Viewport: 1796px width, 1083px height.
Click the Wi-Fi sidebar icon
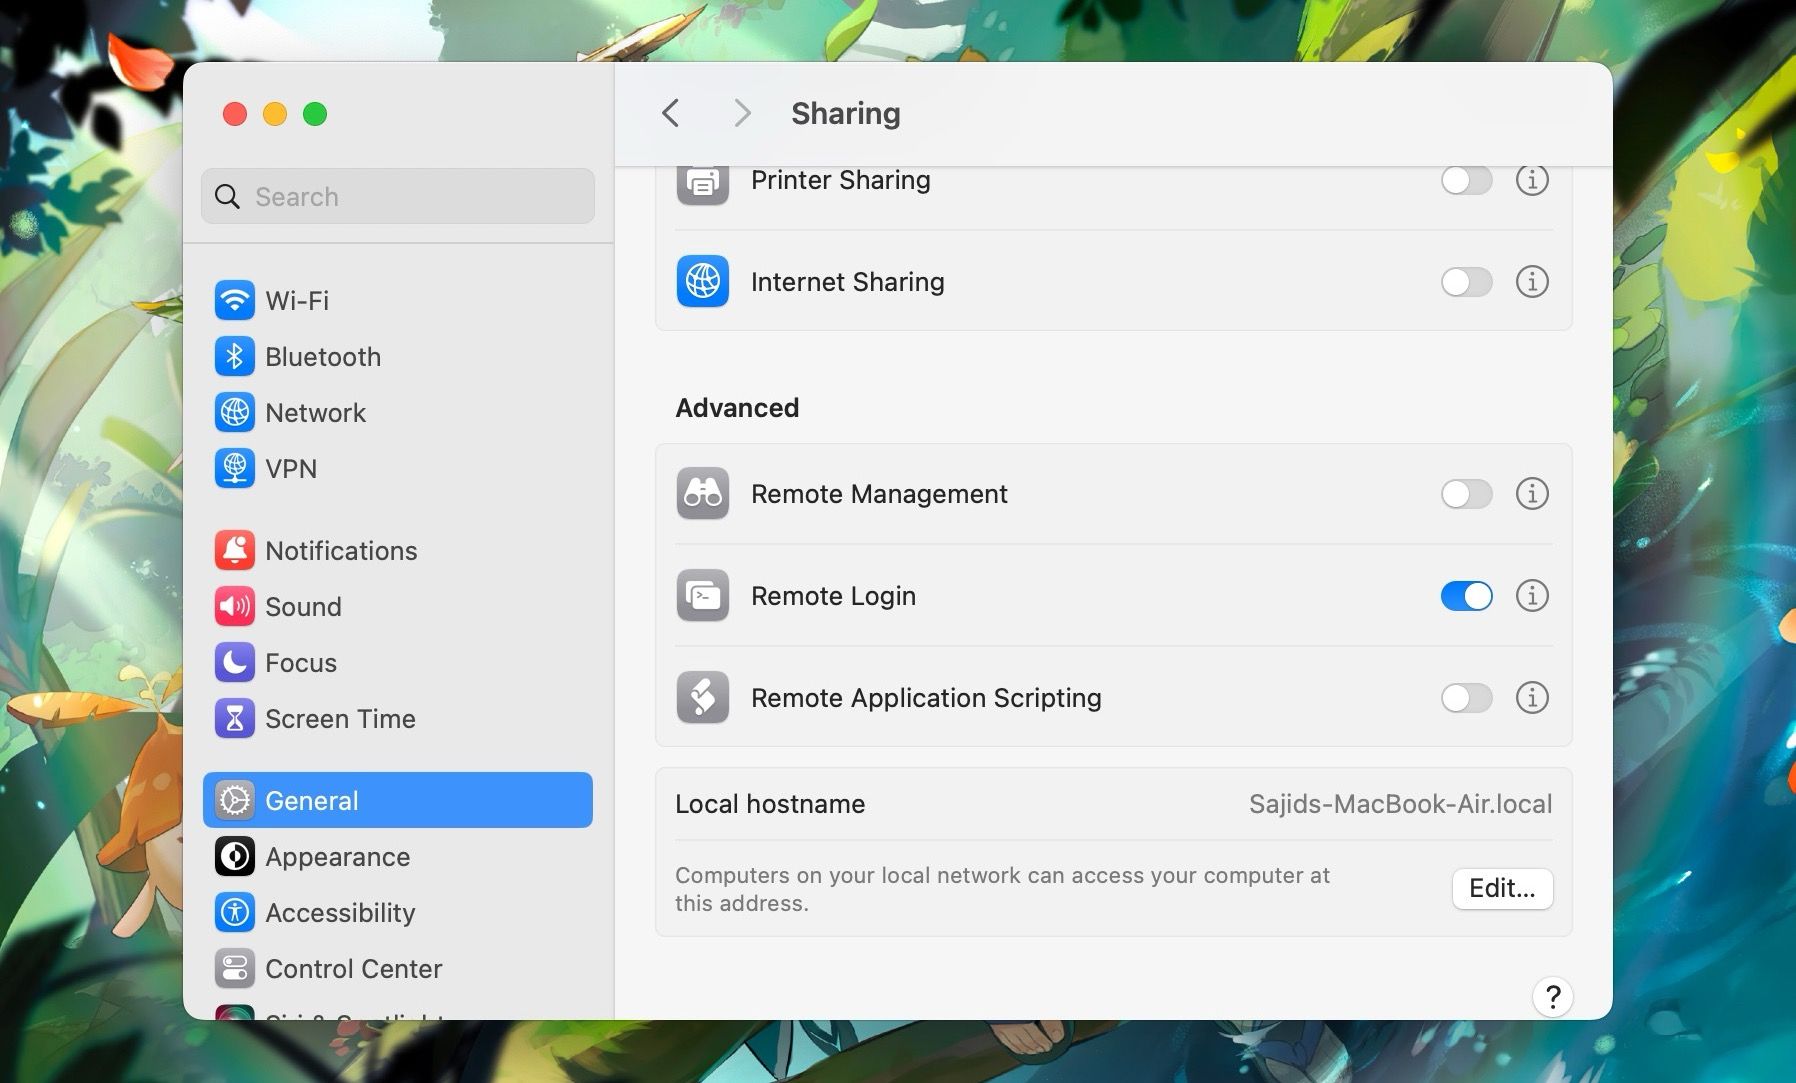[234, 300]
